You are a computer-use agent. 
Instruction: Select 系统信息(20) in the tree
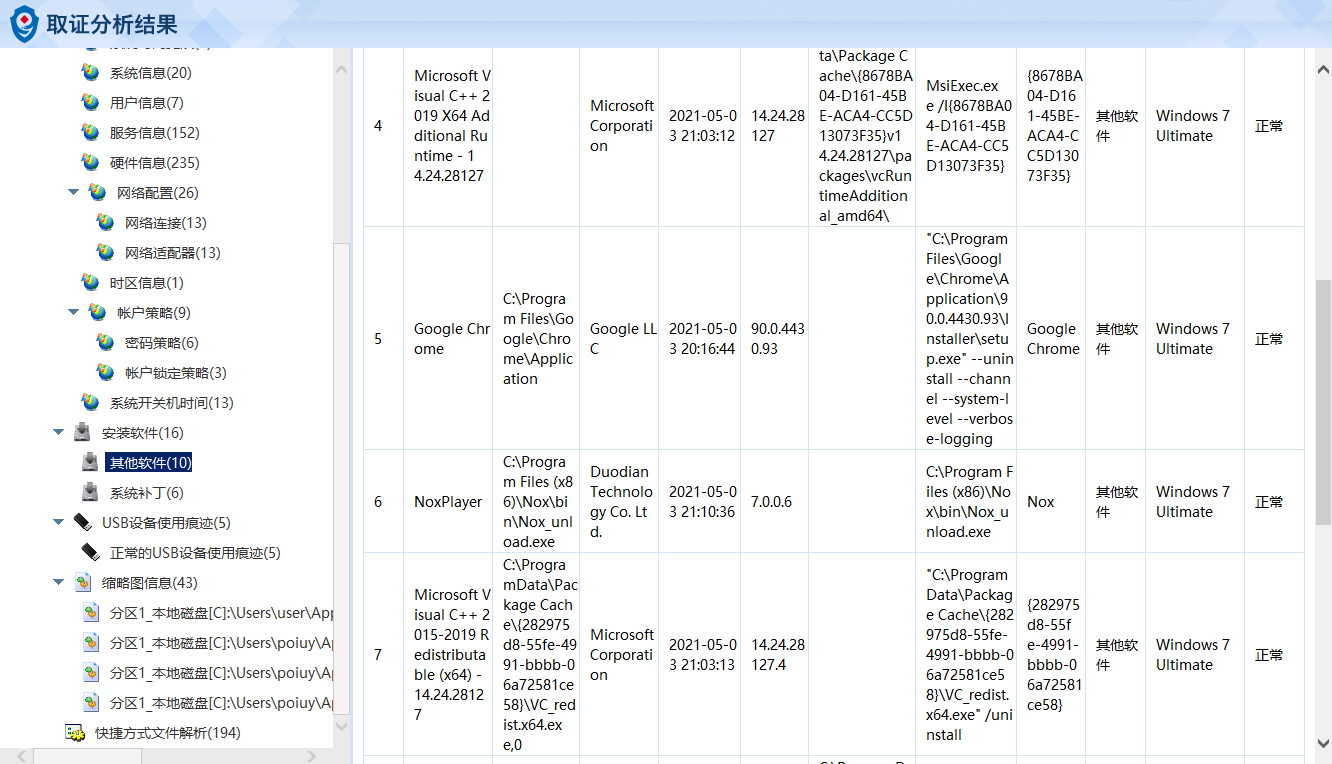point(151,73)
